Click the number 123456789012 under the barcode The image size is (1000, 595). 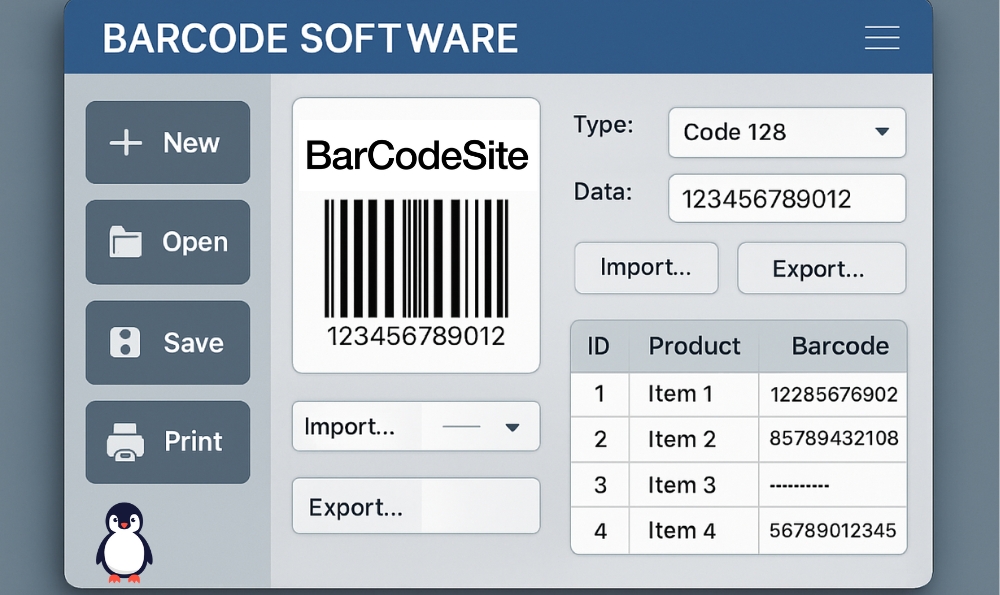click(416, 336)
